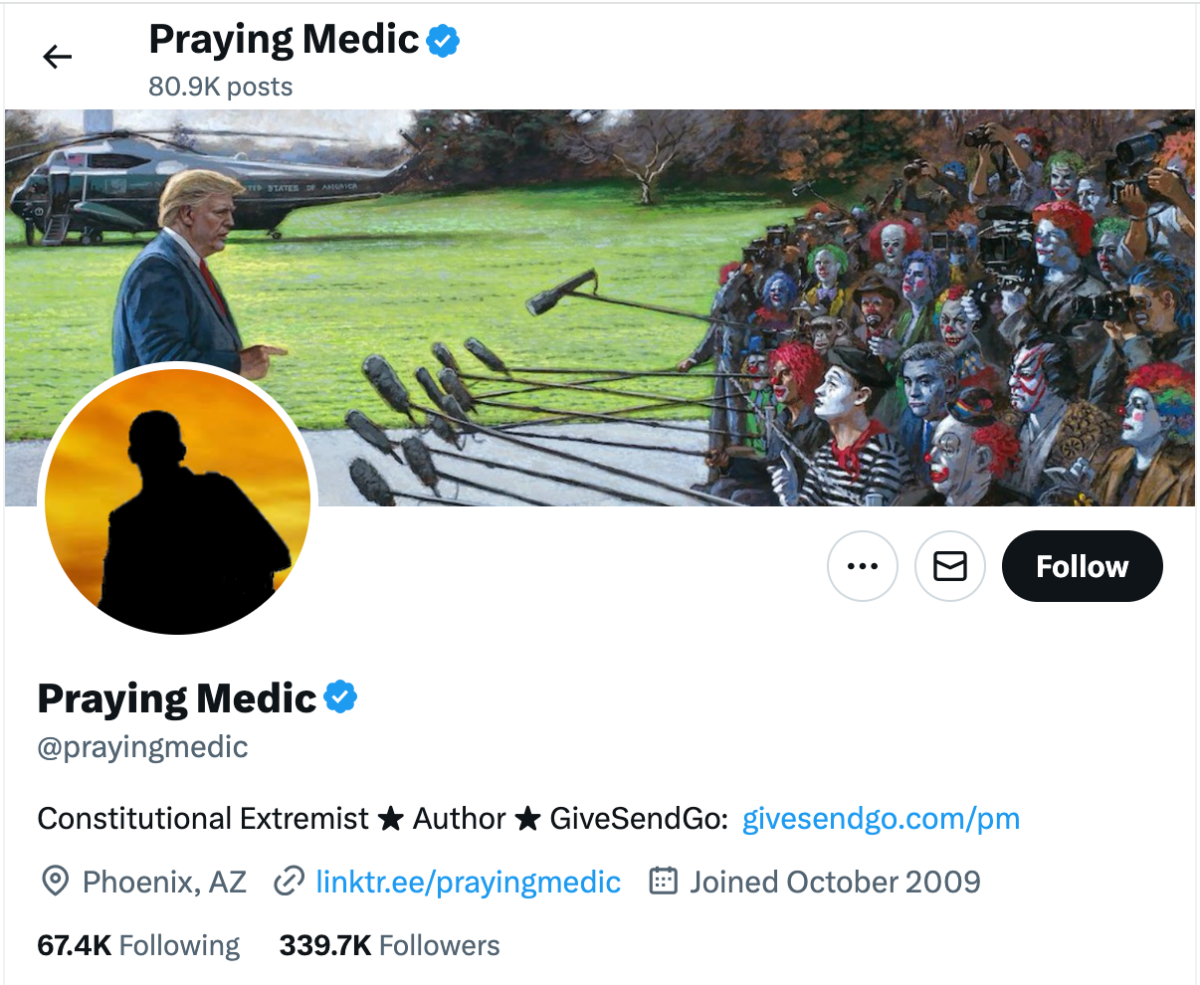Click the chain link icon
1200x985 pixels.
click(289, 881)
